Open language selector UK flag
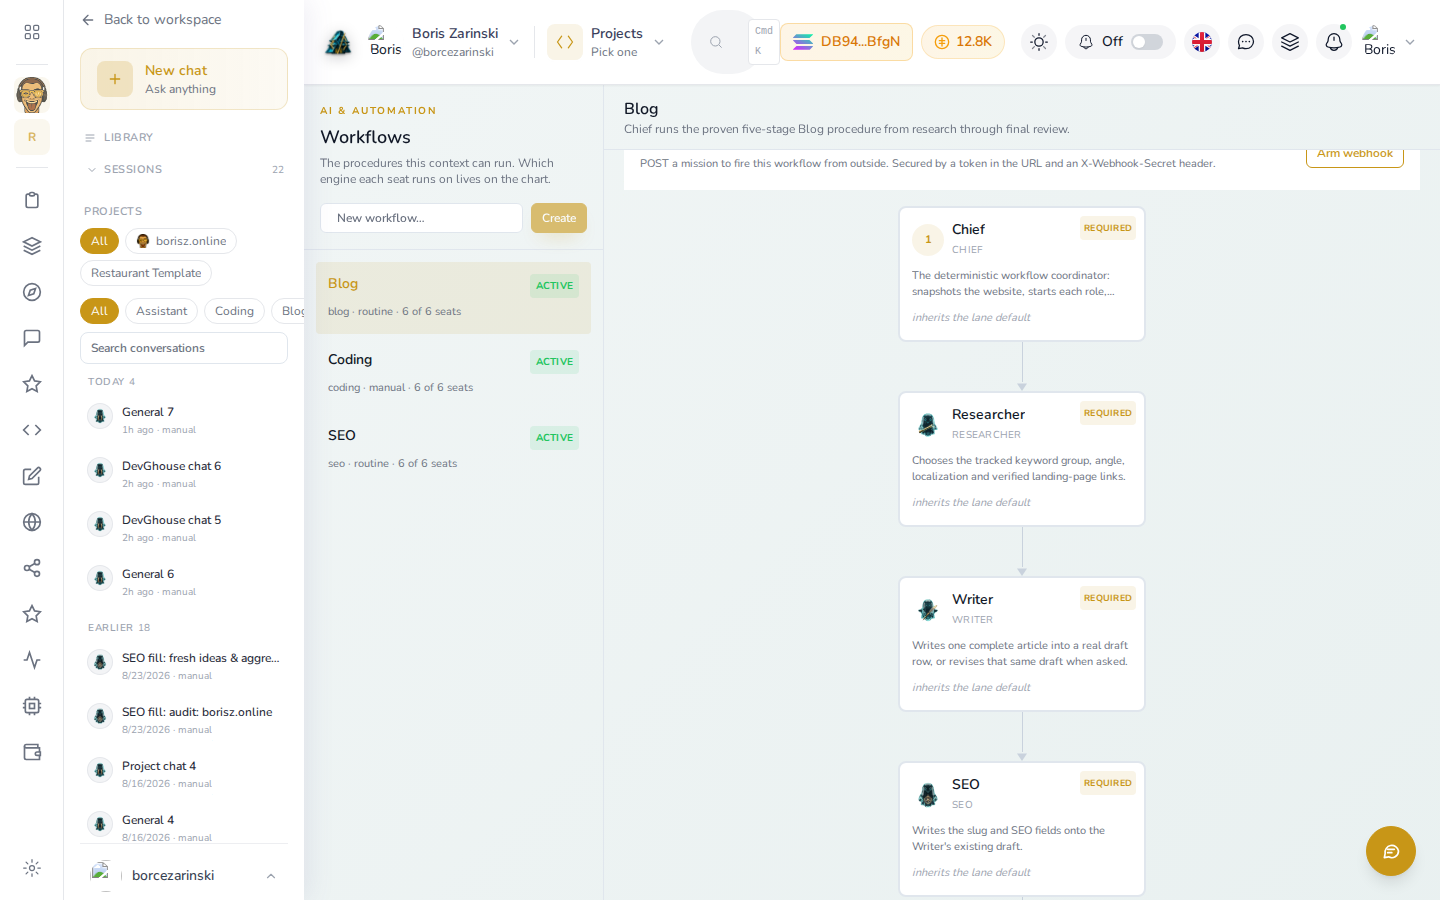The image size is (1440, 900). (x=1202, y=42)
